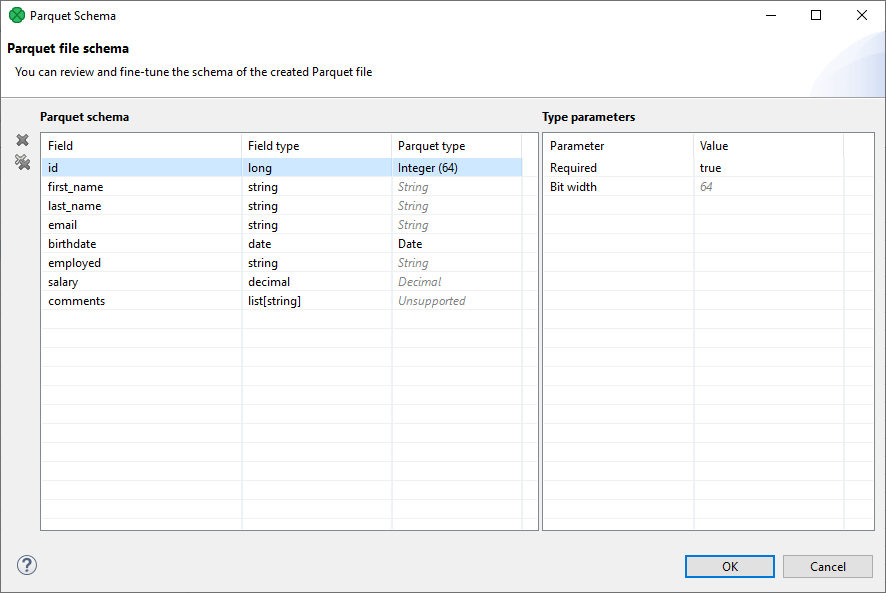This screenshot has width=886, height=593.
Task: Open help with the question mark icon
Action: pyautogui.click(x=26, y=565)
